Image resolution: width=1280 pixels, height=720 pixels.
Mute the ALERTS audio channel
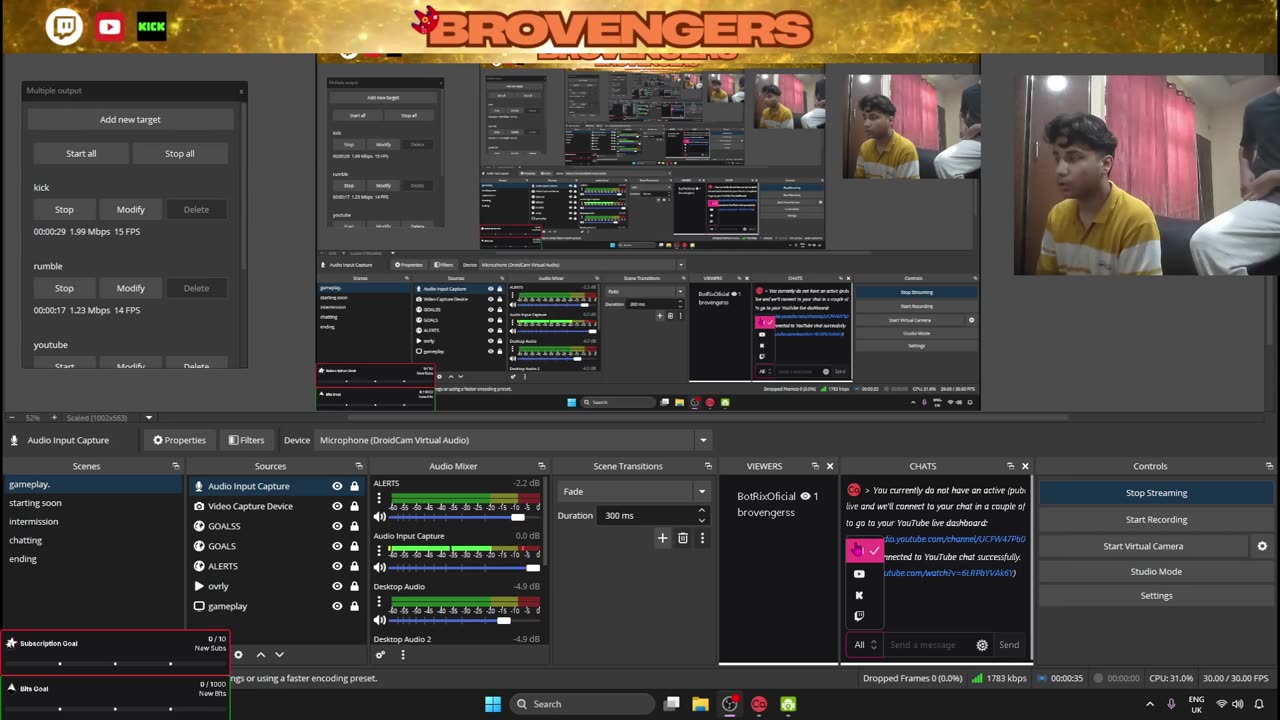380,517
